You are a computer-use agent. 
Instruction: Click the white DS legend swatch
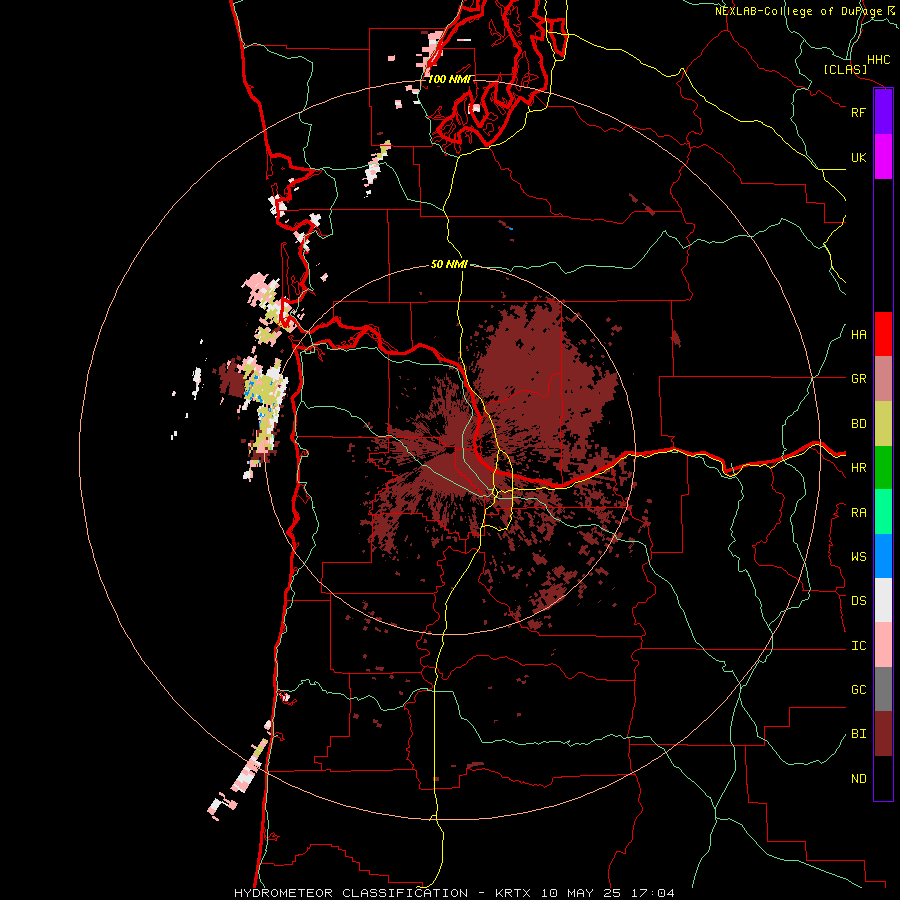click(883, 600)
